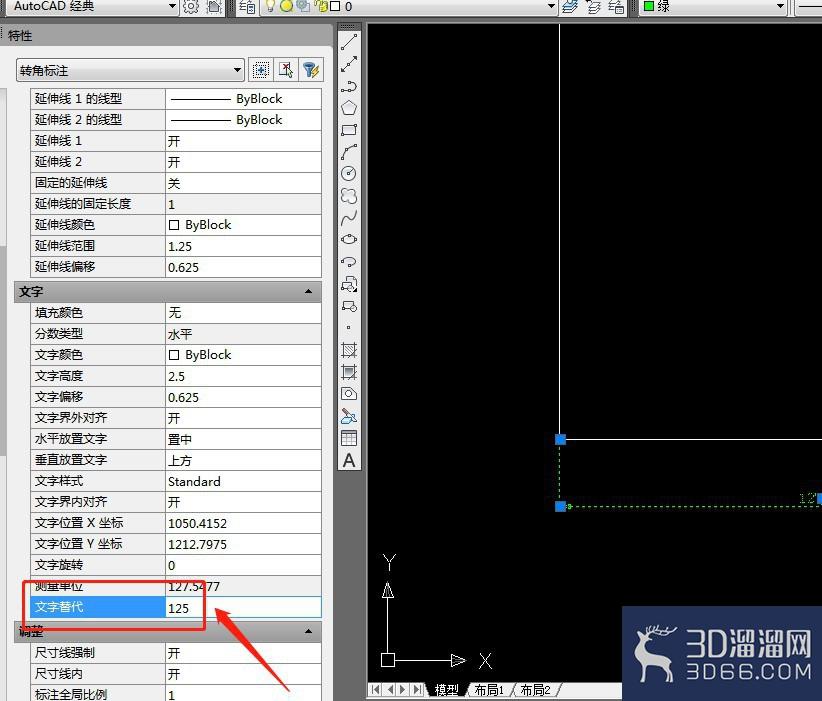
Task: Select the Construction Line tool
Action: point(349,64)
